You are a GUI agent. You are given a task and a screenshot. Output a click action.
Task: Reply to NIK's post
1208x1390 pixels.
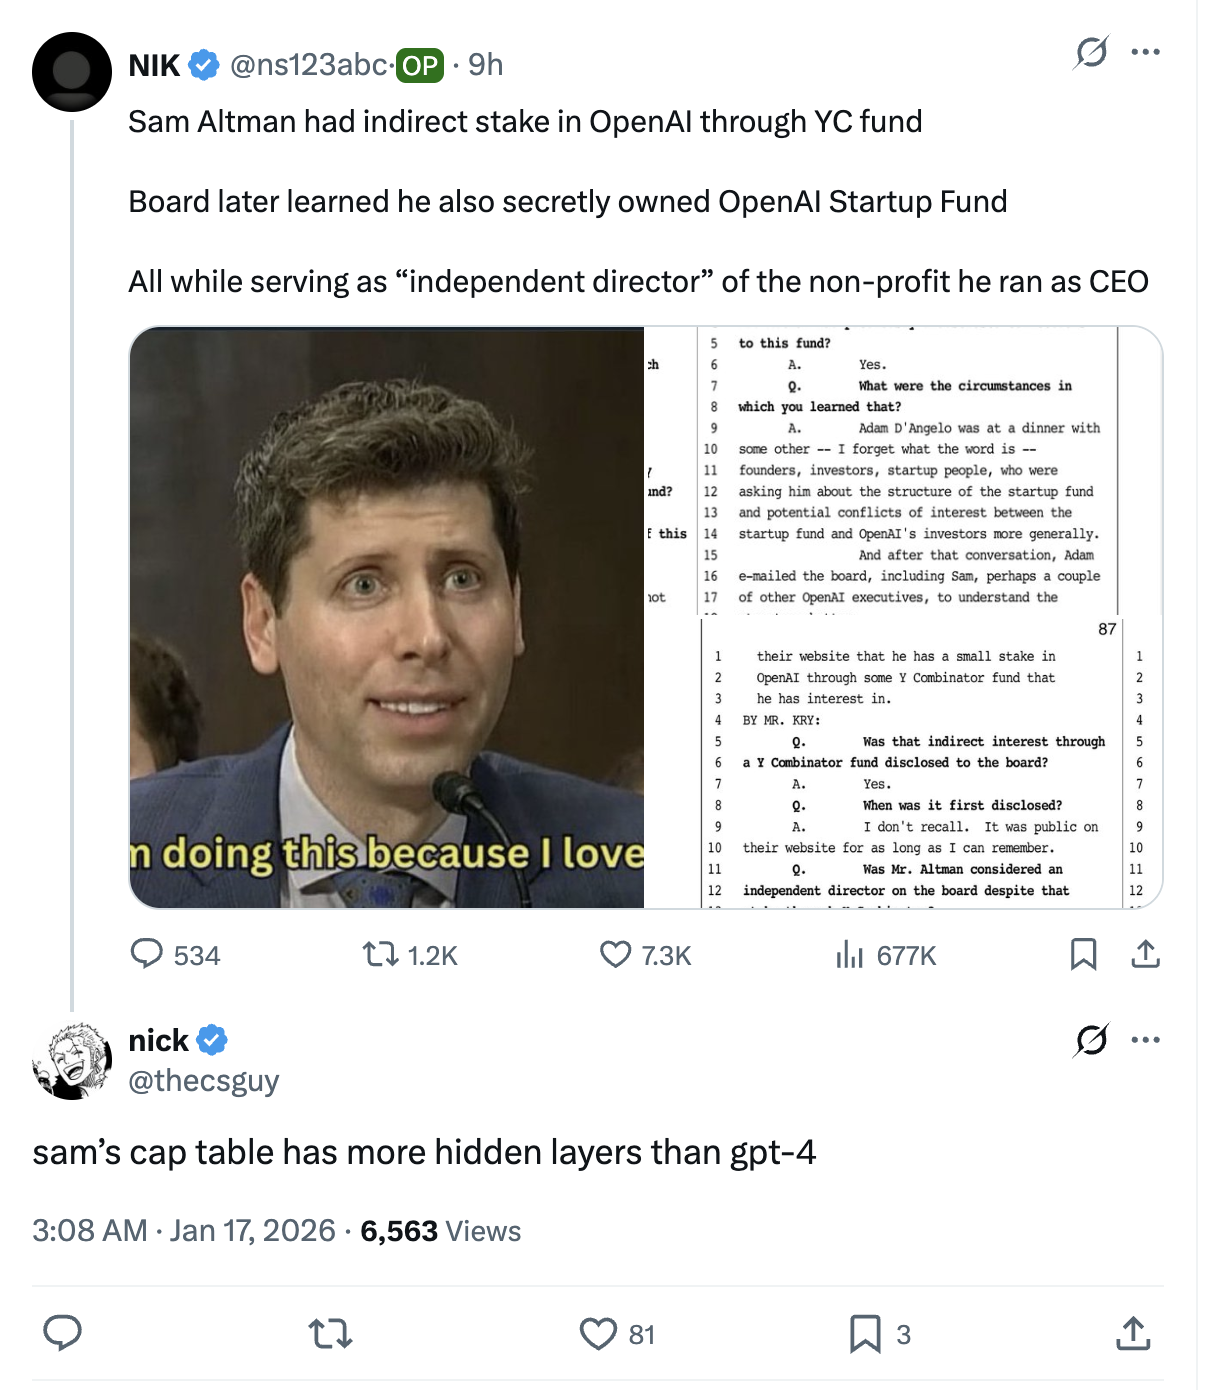pos(147,954)
